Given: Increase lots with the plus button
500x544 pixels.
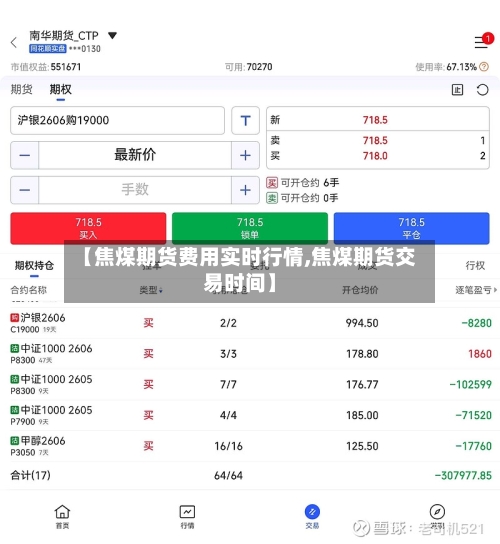Looking at the screenshot, I should pyautogui.click(x=245, y=190).
